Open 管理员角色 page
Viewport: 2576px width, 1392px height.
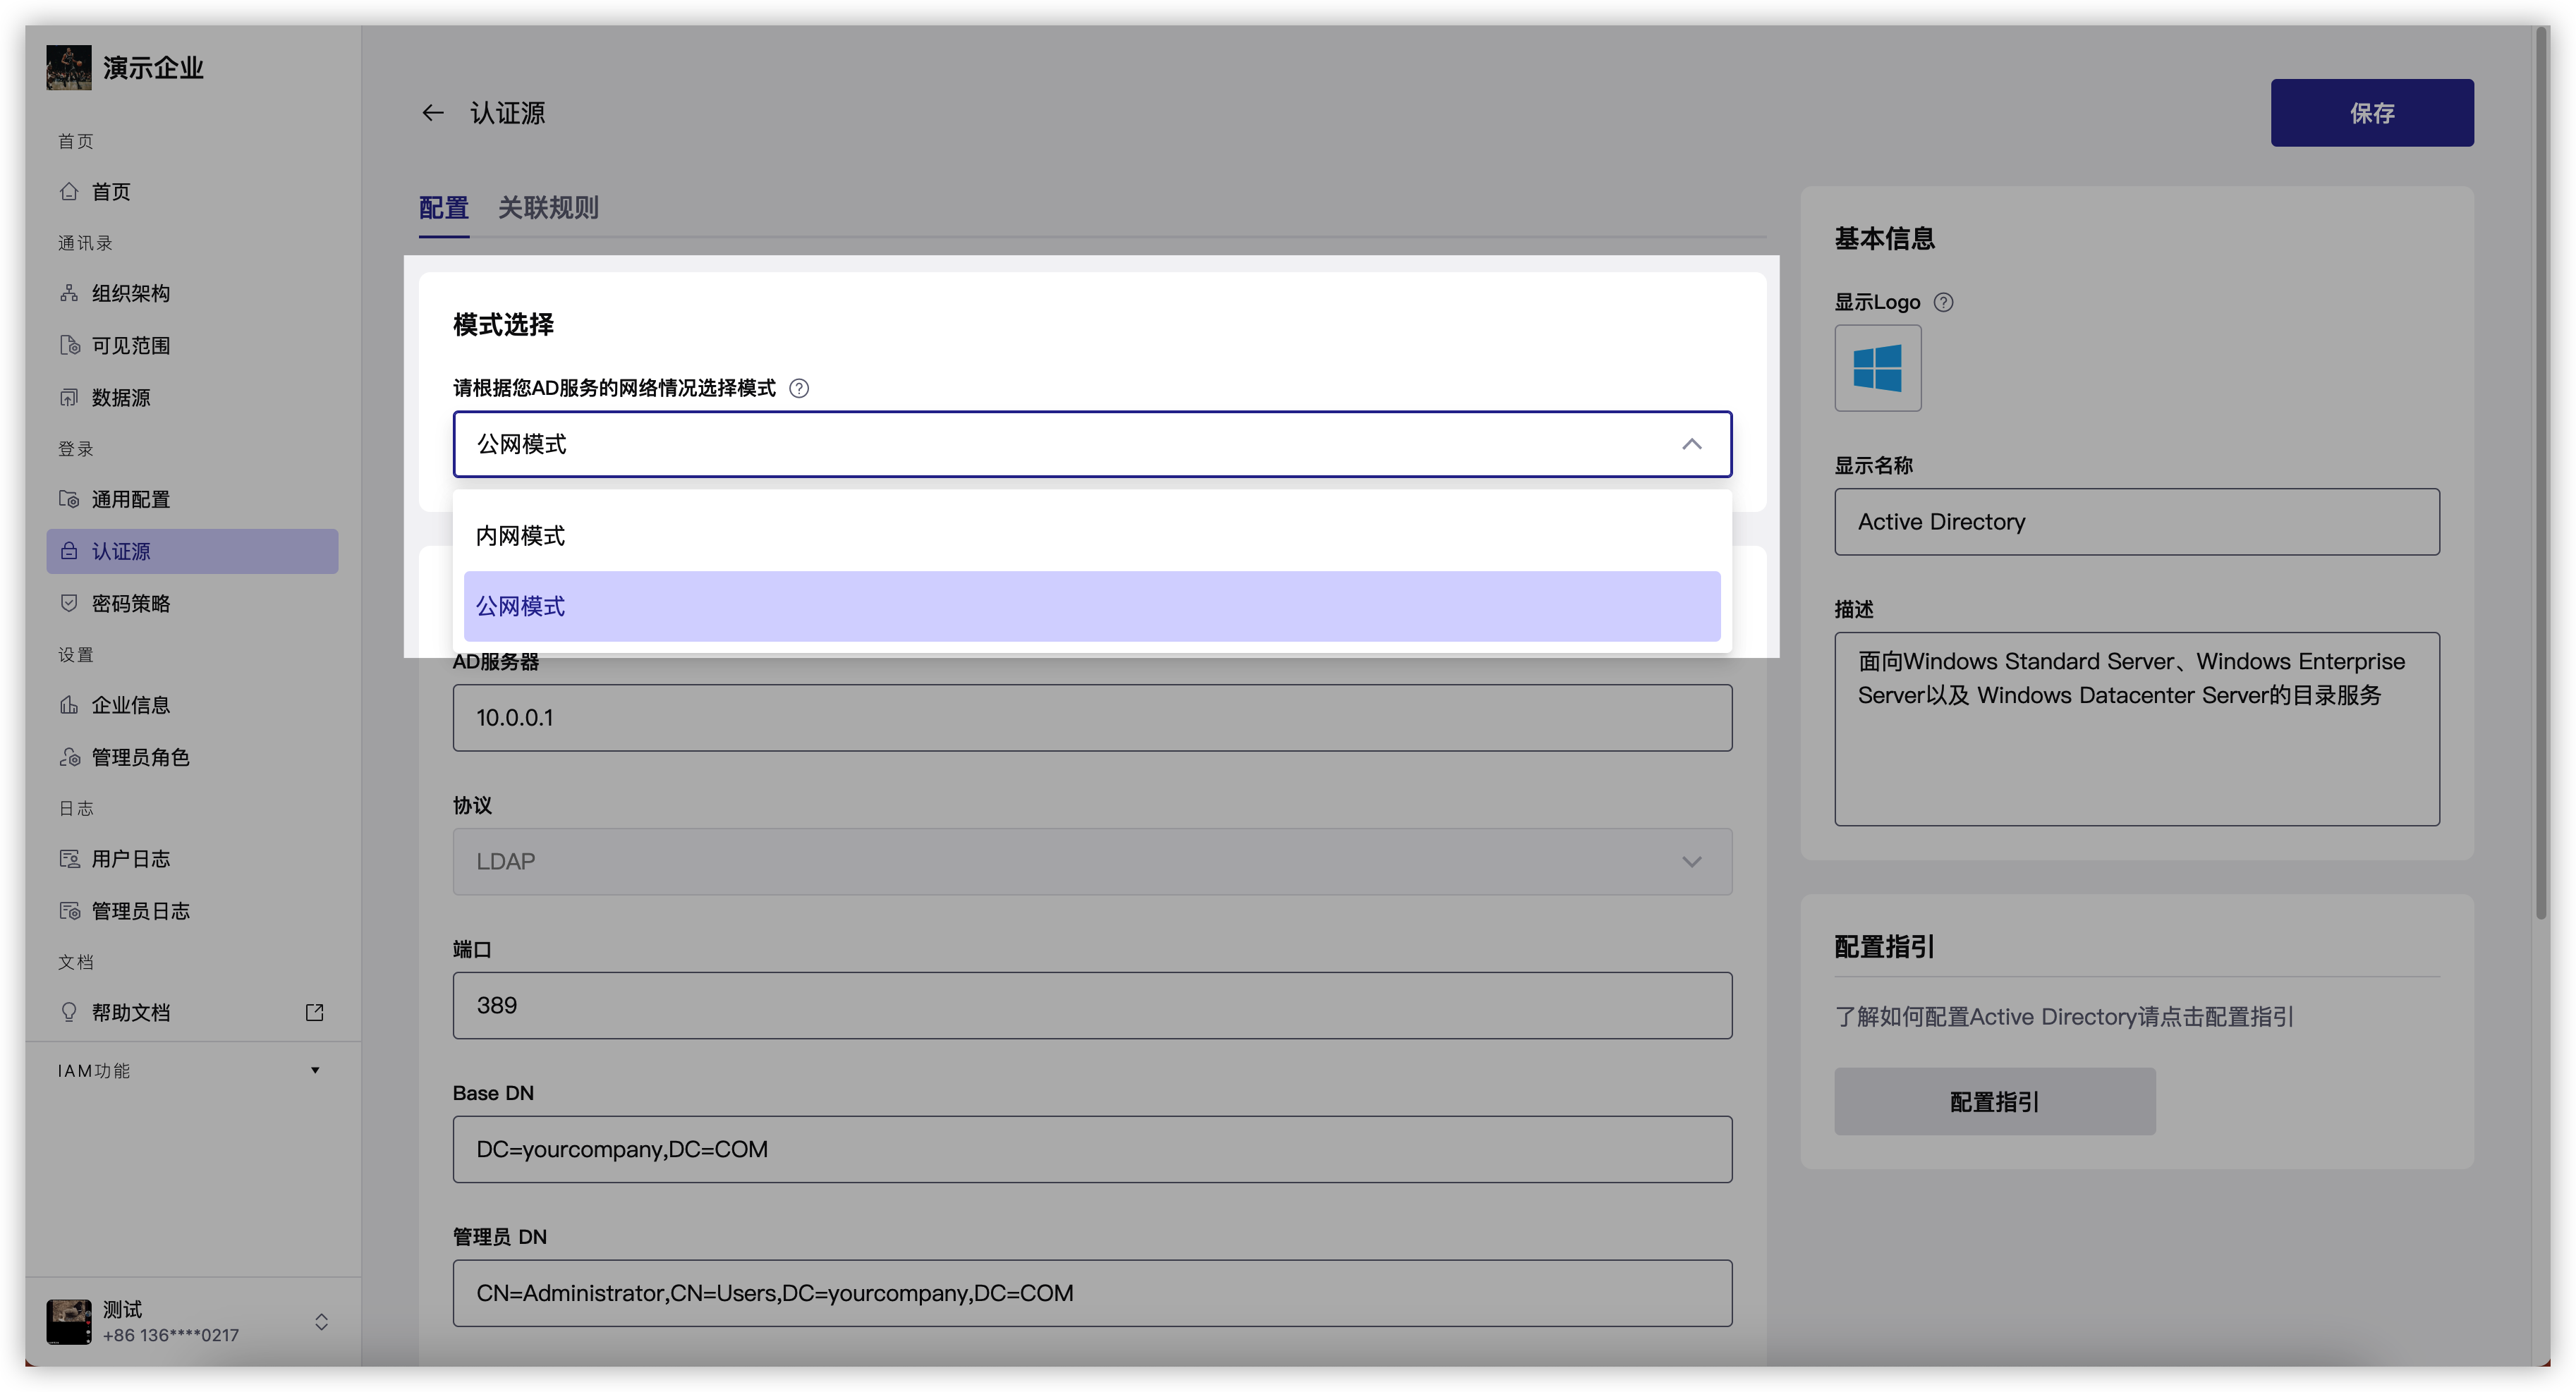coord(192,757)
